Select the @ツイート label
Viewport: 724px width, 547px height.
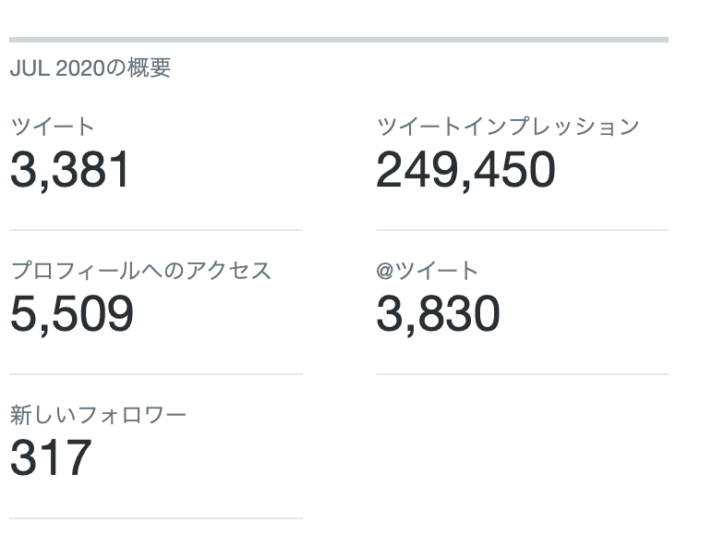click(427, 270)
